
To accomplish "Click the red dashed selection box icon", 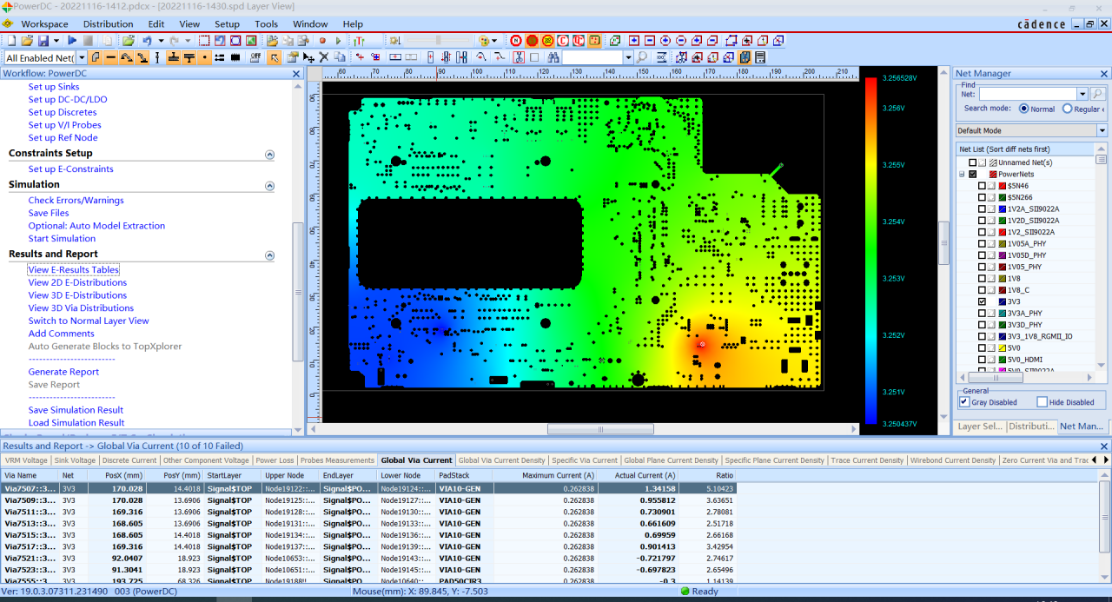I will (204, 40).
